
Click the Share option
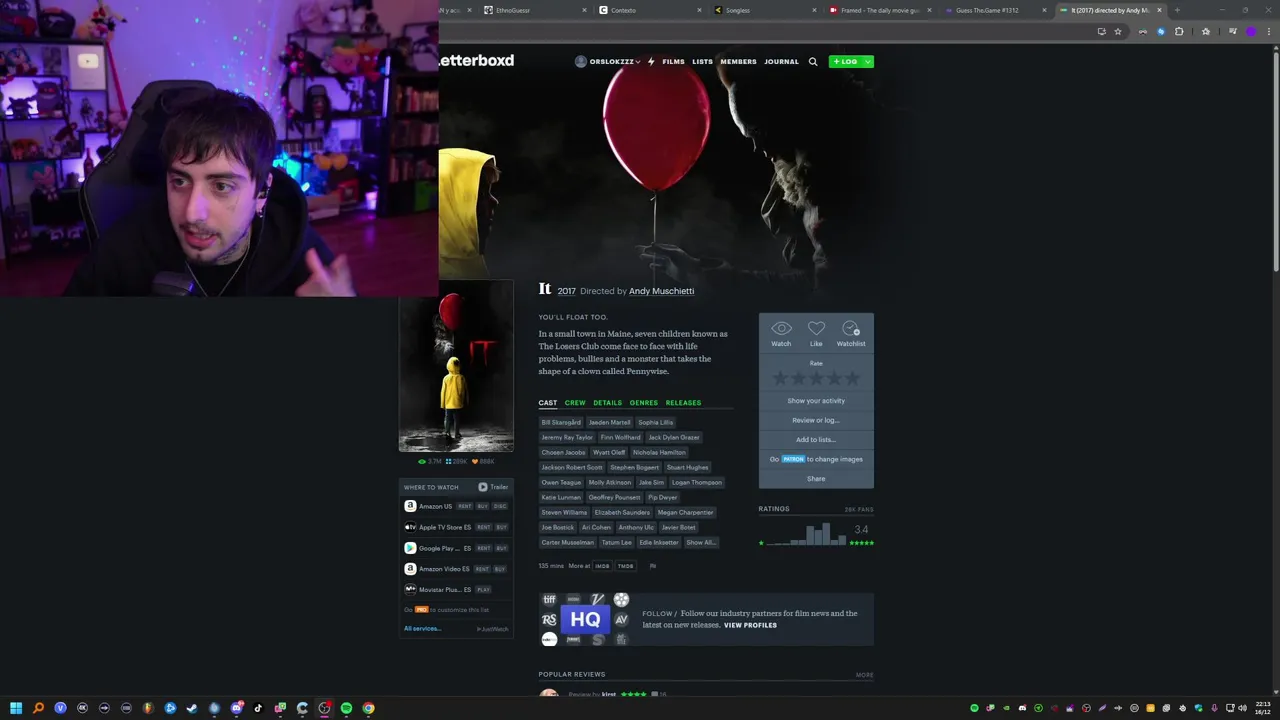816,479
